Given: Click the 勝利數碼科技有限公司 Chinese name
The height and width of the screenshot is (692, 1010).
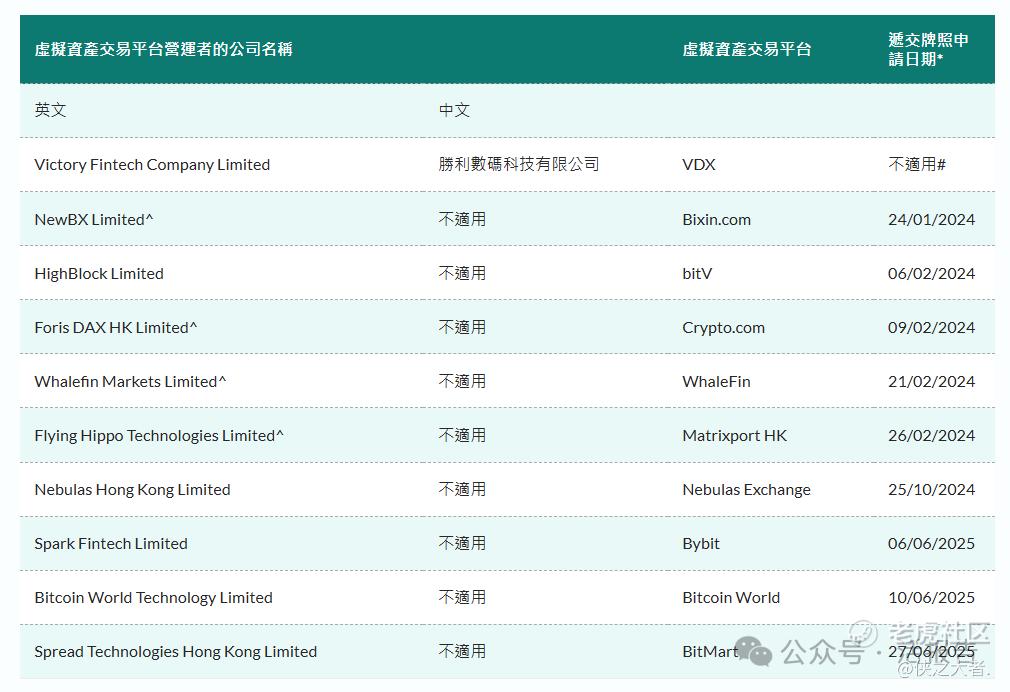Looking at the screenshot, I should (519, 164).
